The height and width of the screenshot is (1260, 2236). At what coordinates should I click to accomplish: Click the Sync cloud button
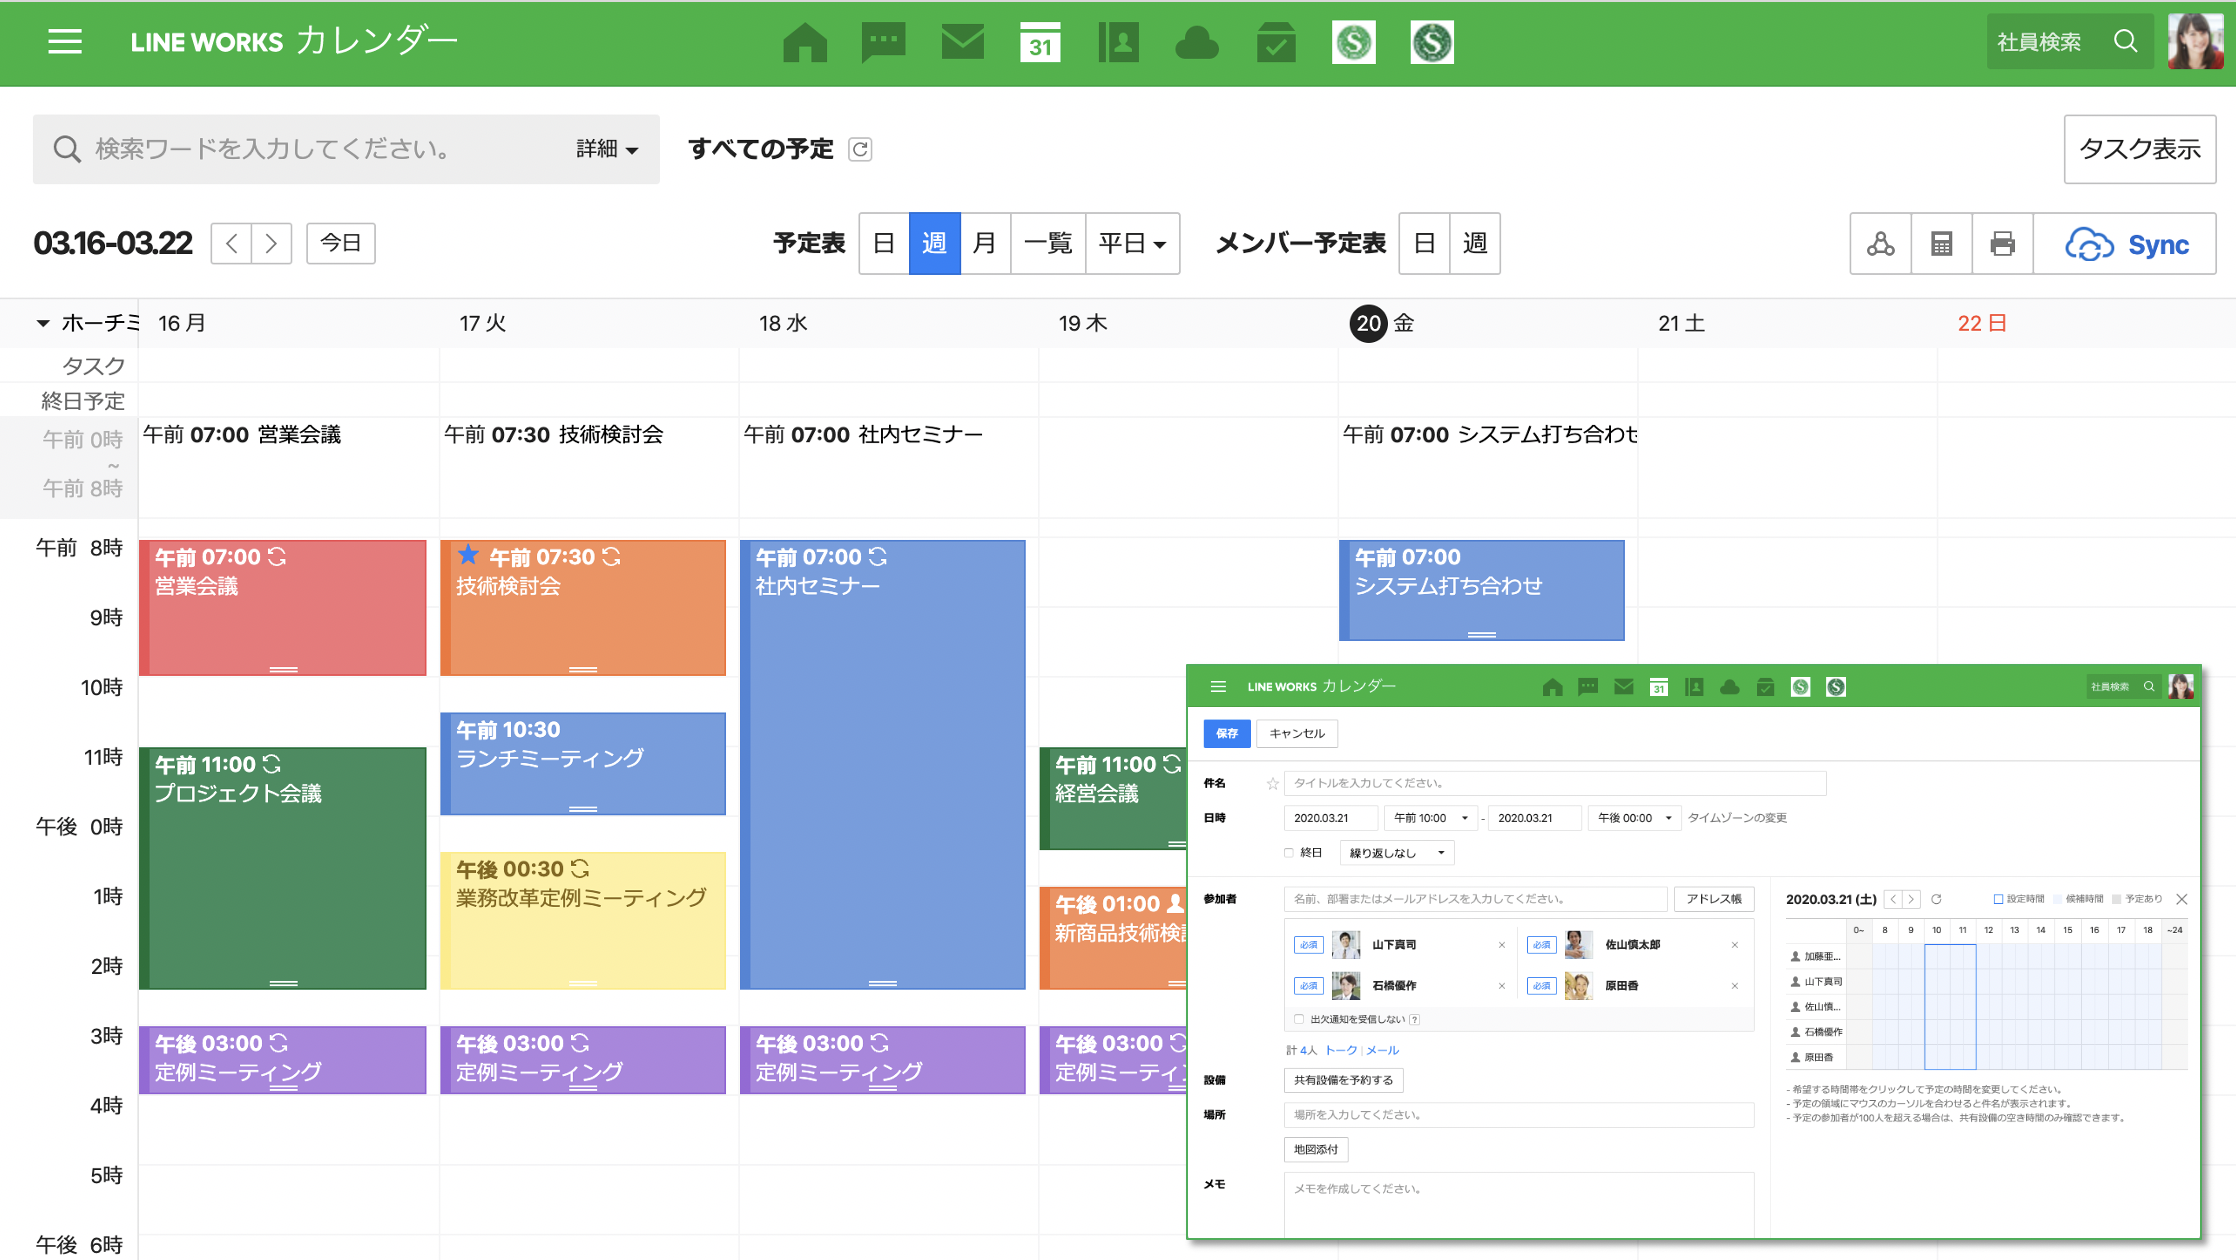pos(2125,243)
